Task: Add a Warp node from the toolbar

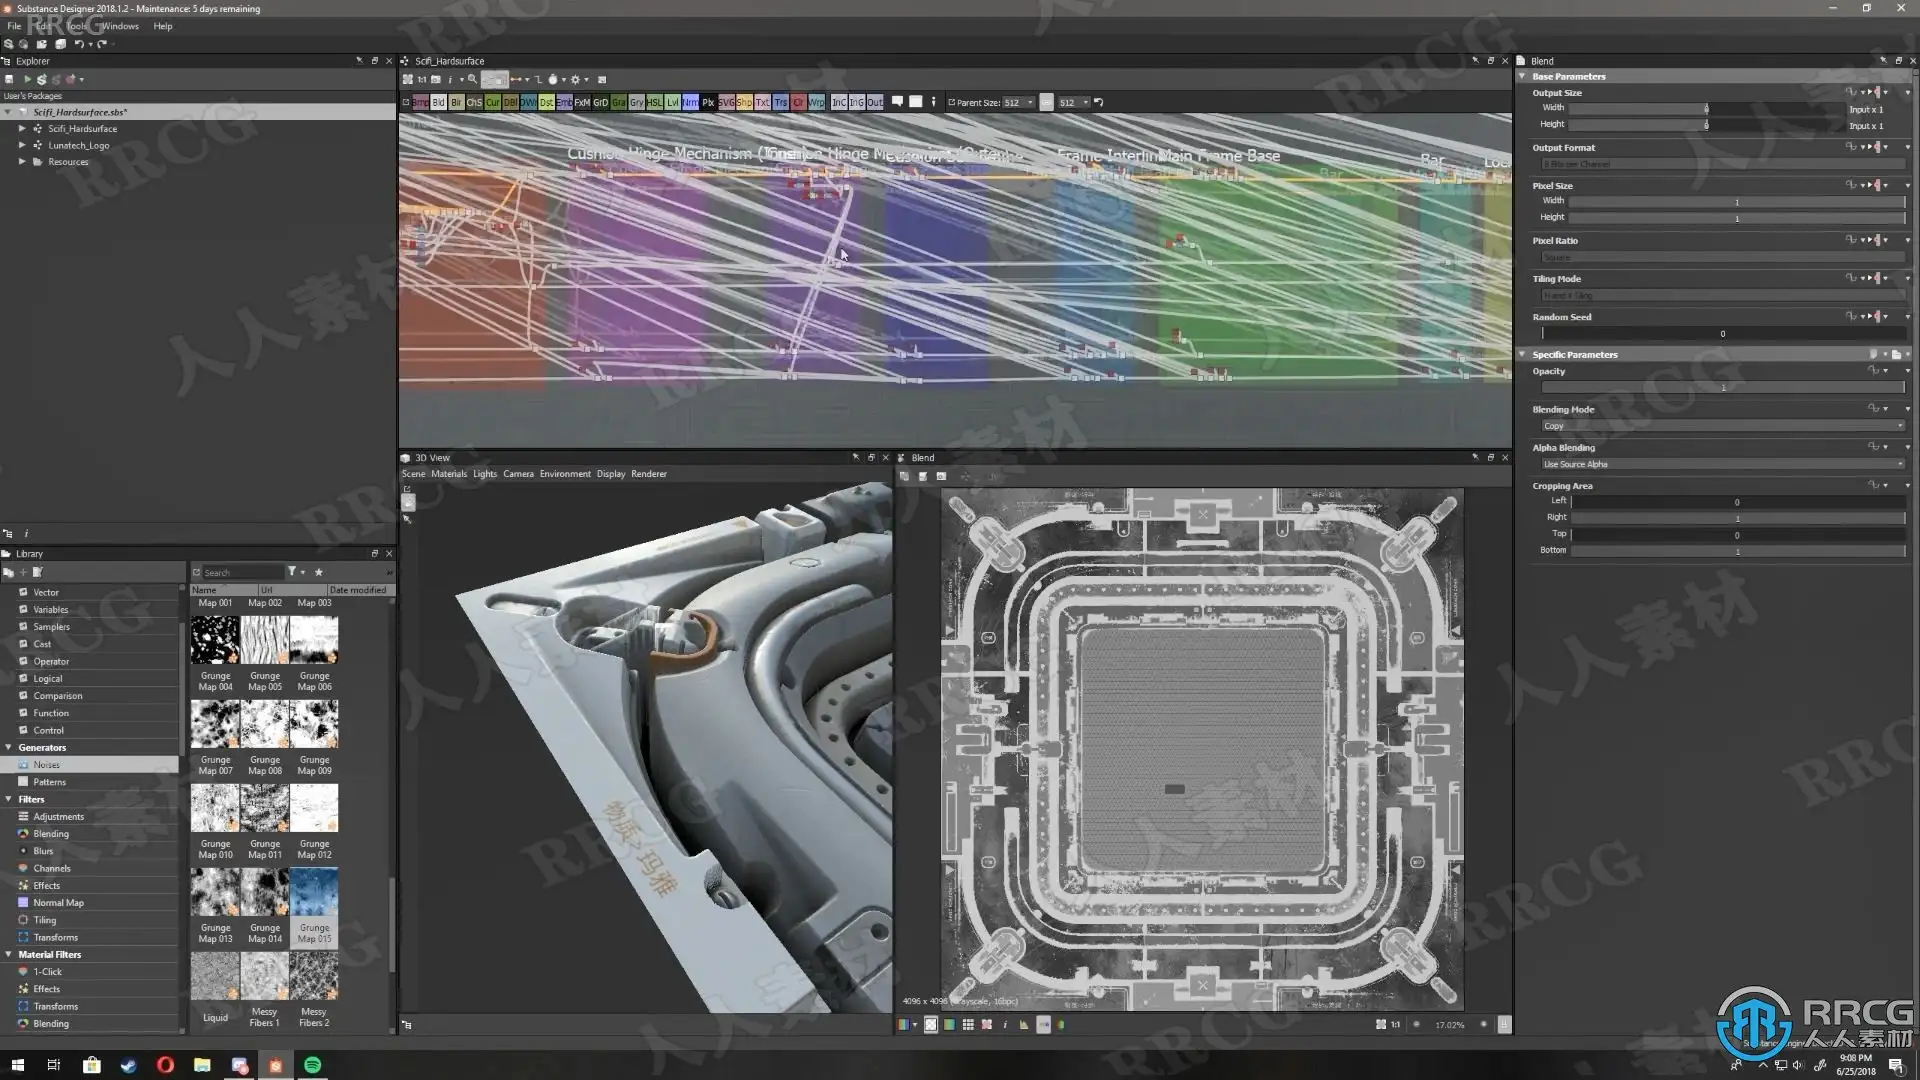Action: click(x=816, y=102)
